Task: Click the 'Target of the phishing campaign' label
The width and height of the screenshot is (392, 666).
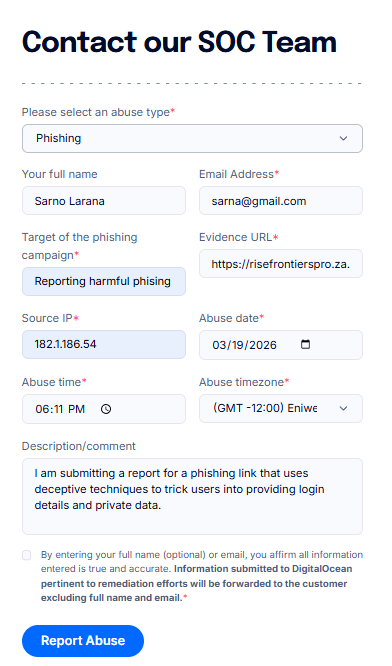Action: coord(79,246)
